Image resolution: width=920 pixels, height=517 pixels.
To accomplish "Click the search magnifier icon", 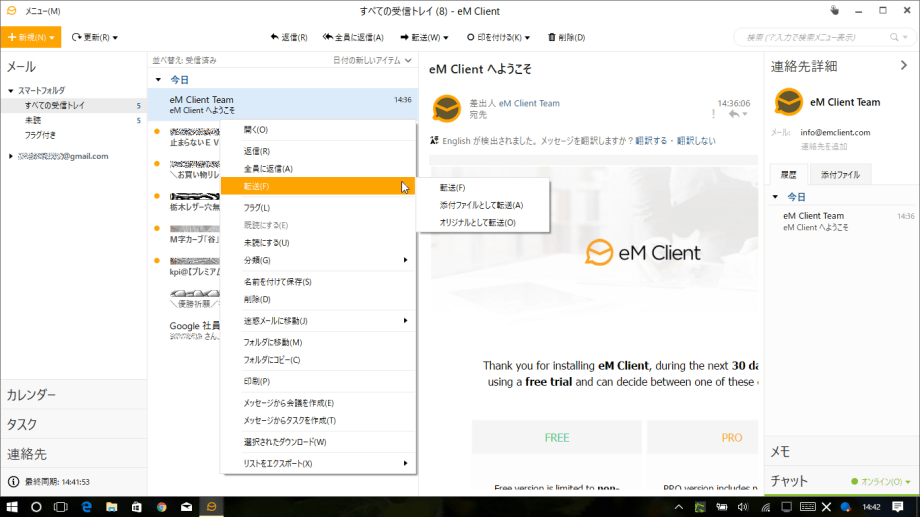I will click(894, 37).
